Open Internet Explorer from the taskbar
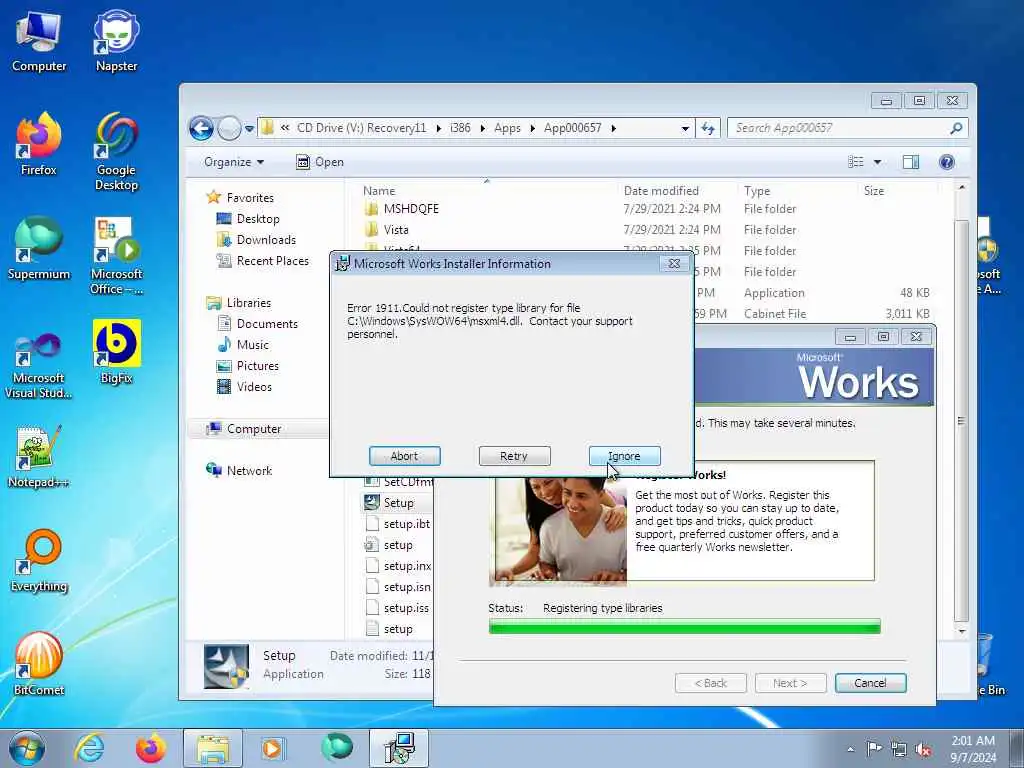The height and width of the screenshot is (768, 1024). [89, 748]
